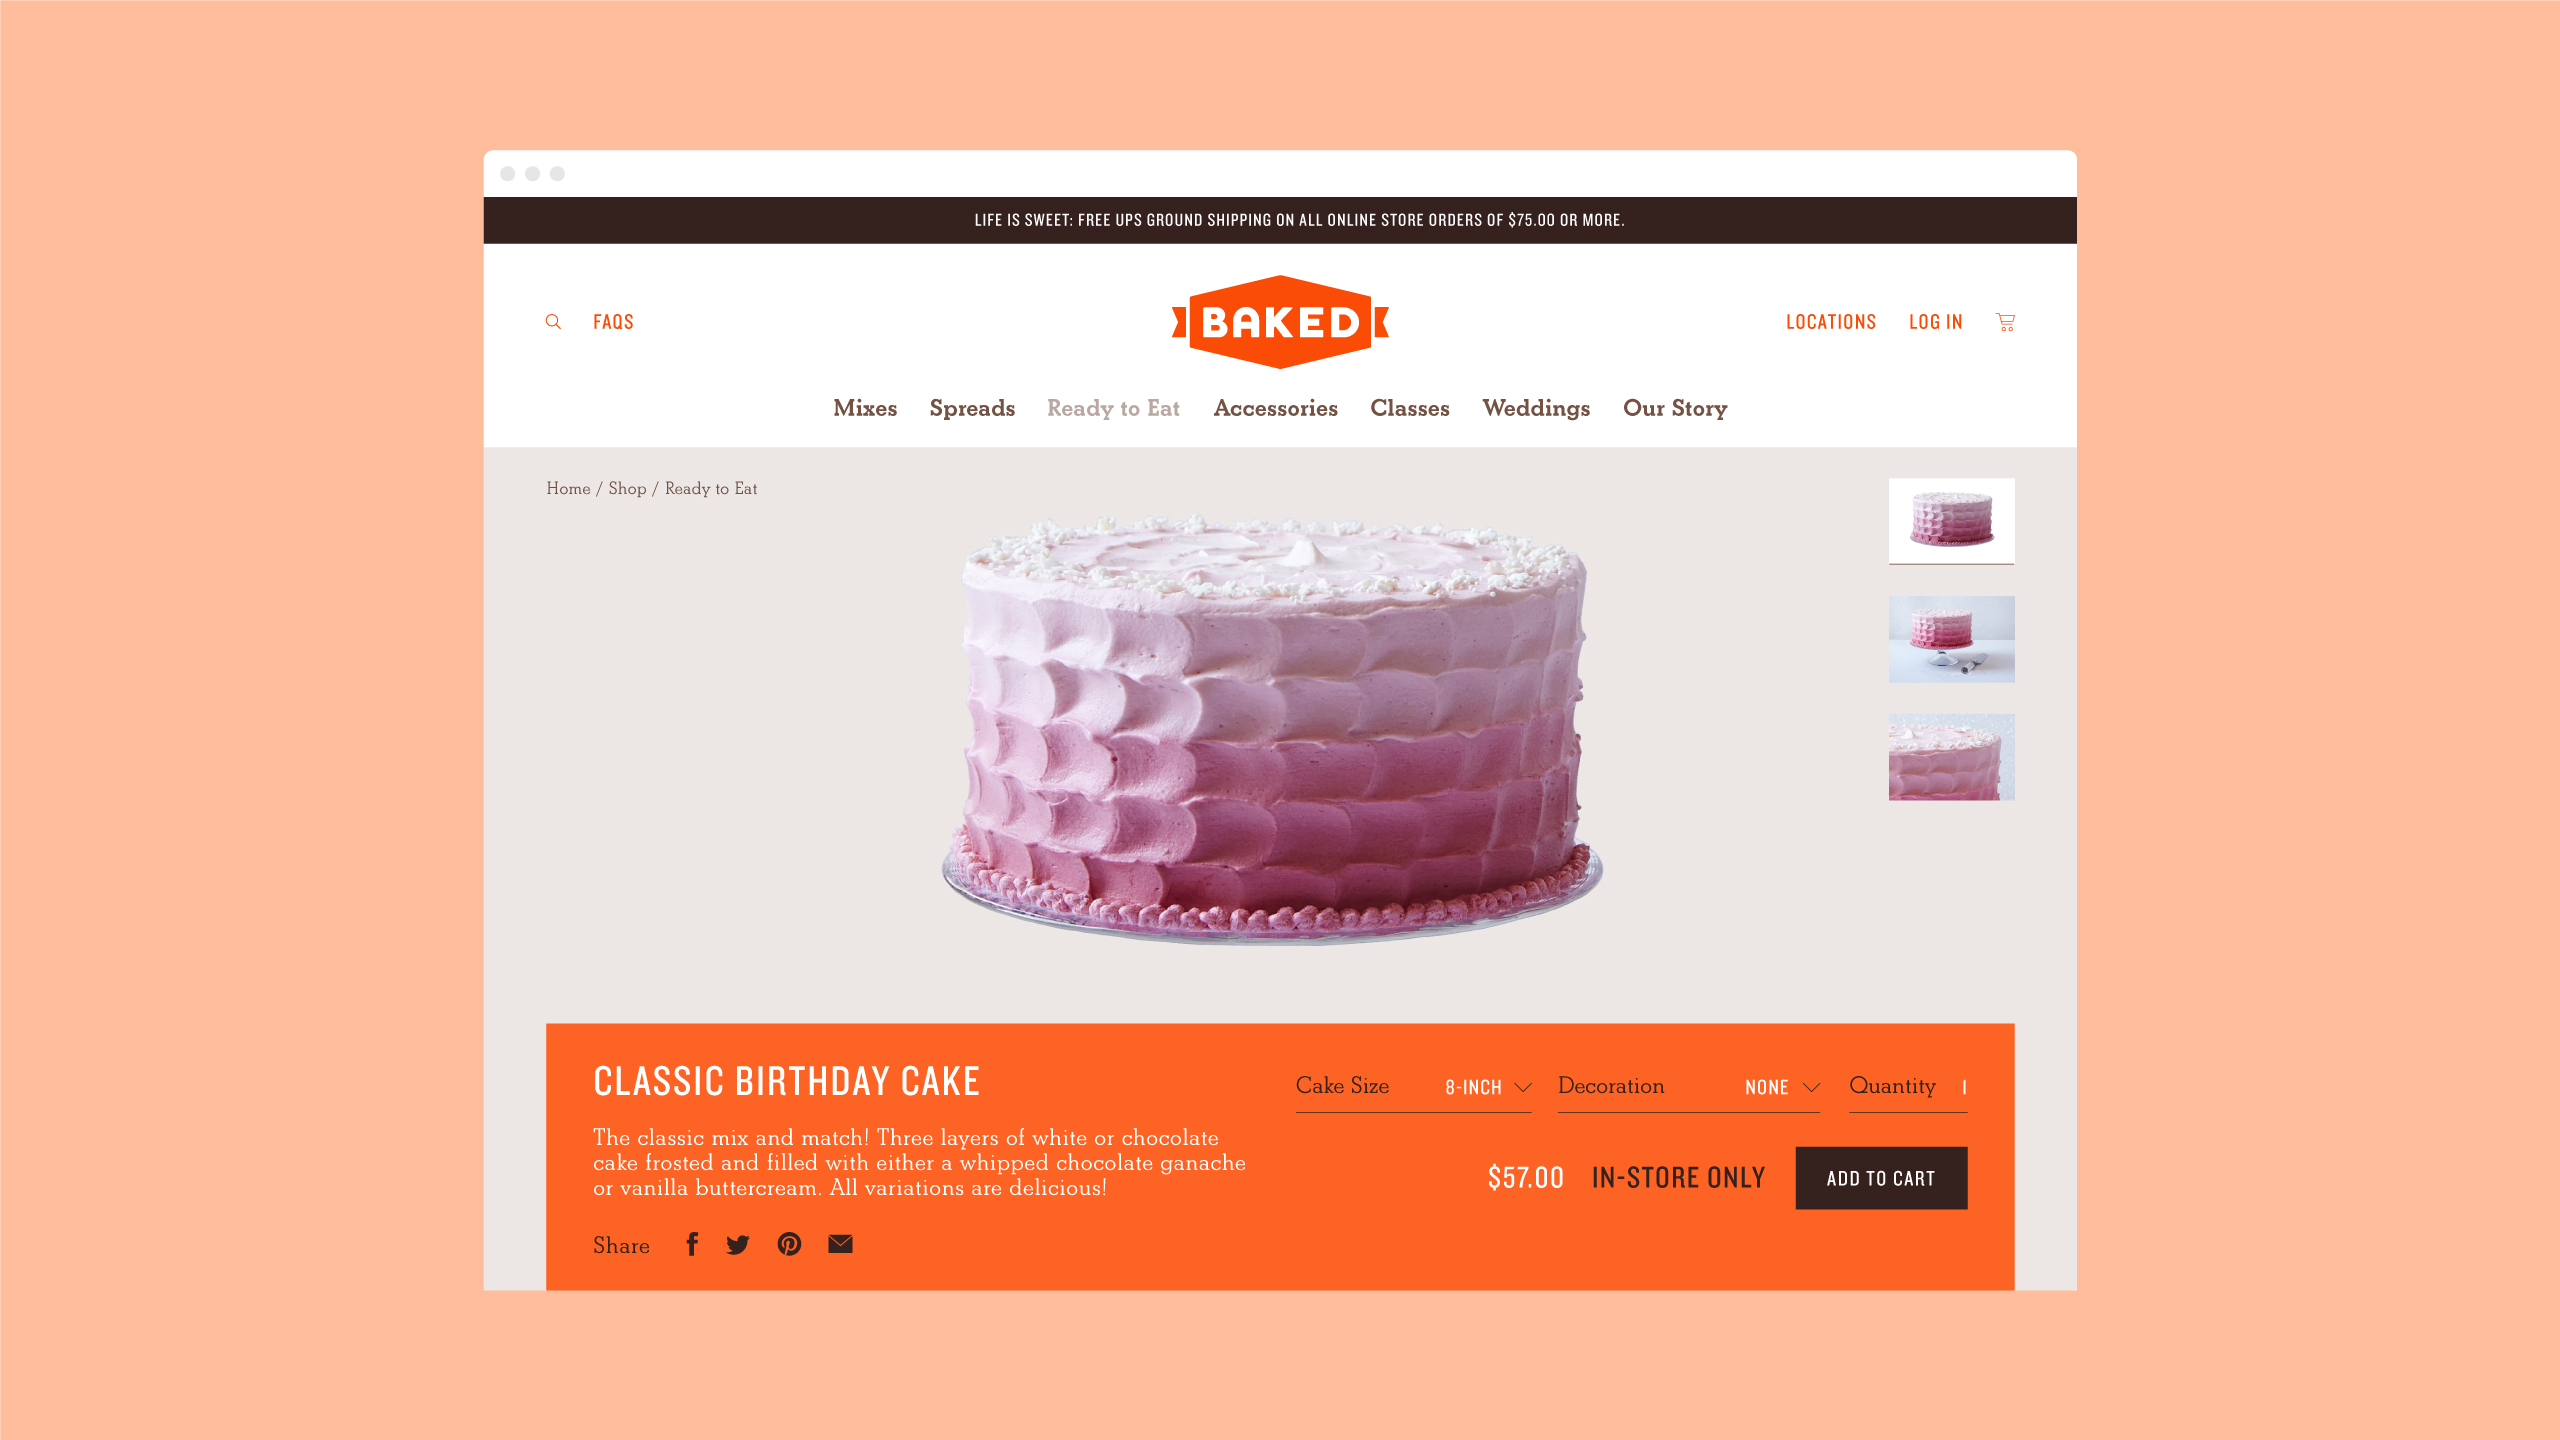Click the search magnifier icon
This screenshot has height=1440, width=2560.
pyautogui.click(x=553, y=322)
